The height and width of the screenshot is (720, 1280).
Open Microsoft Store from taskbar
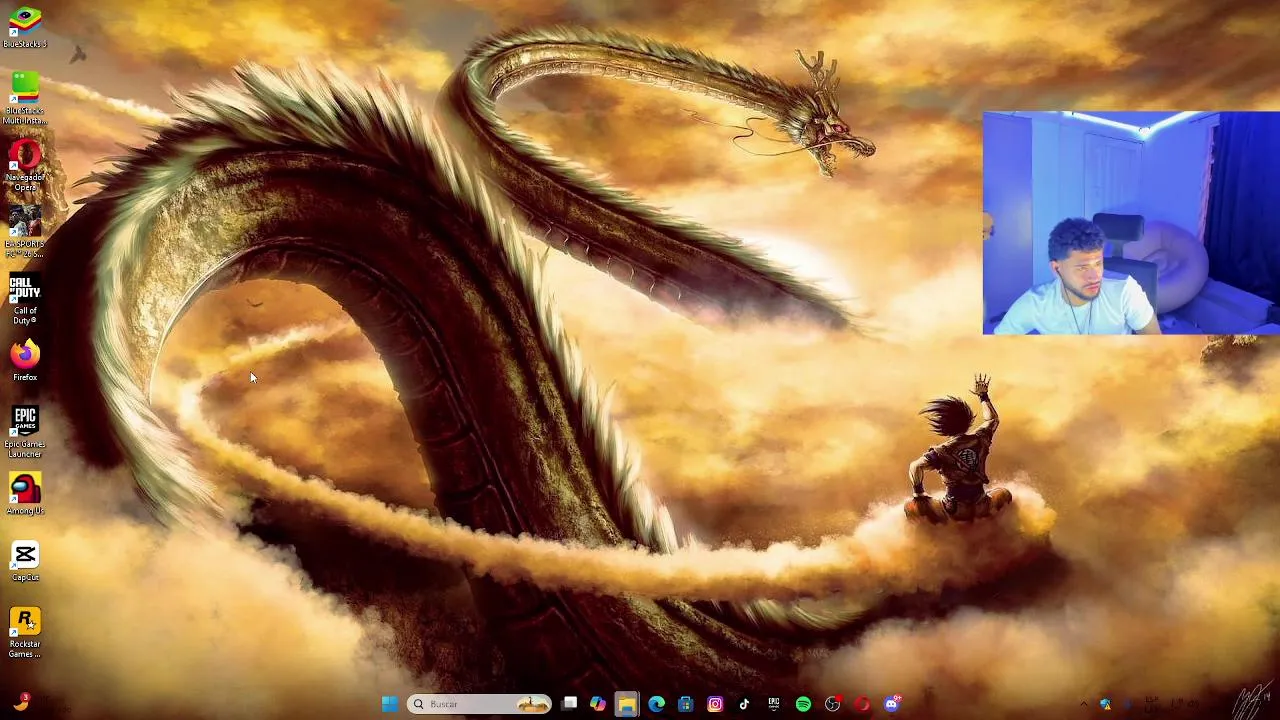pyautogui.click(x=685, y=704)
